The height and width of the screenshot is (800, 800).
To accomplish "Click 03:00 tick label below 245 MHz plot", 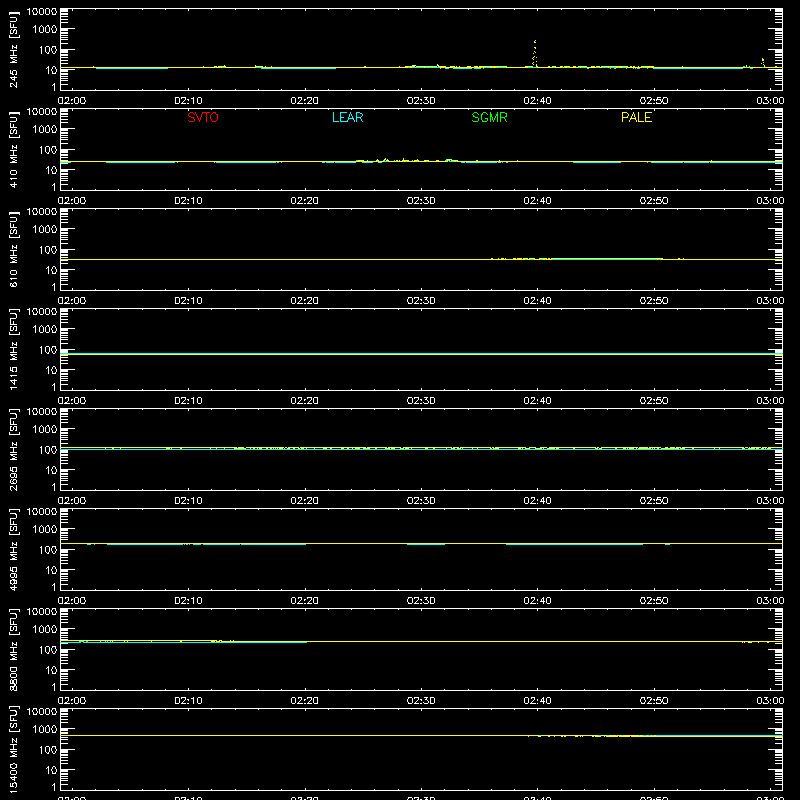I will (770, 101).
